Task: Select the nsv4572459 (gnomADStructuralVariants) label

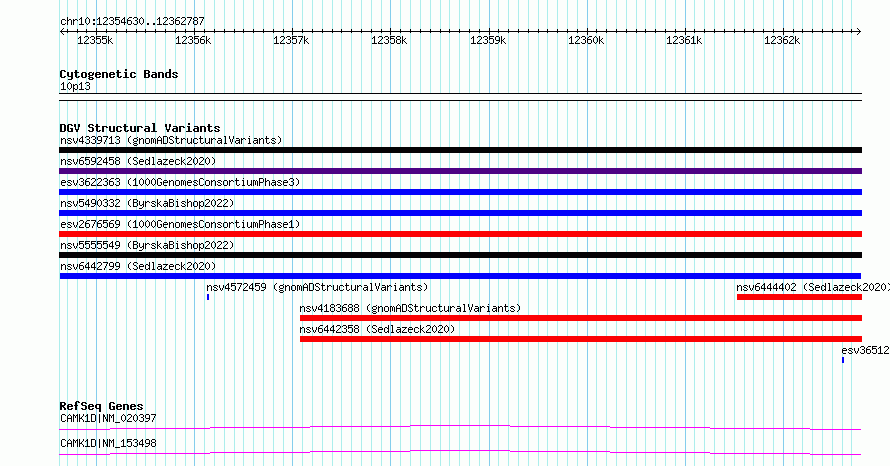Action: 317,287
